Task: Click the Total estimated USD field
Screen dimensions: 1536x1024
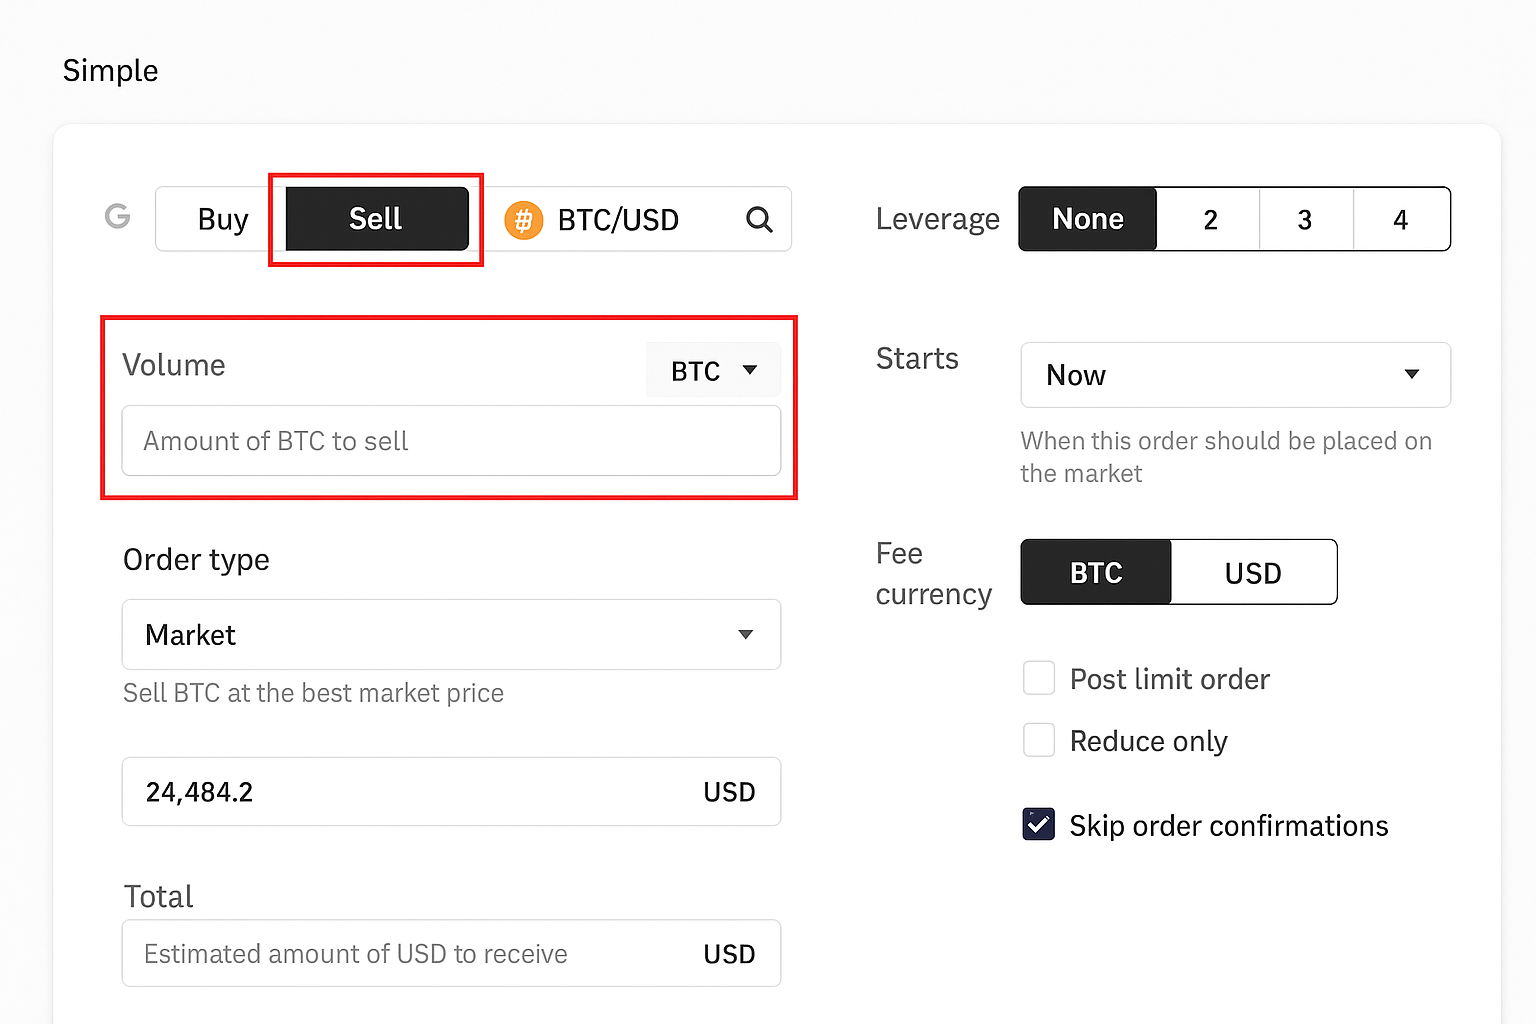Action: pos(450,954)
